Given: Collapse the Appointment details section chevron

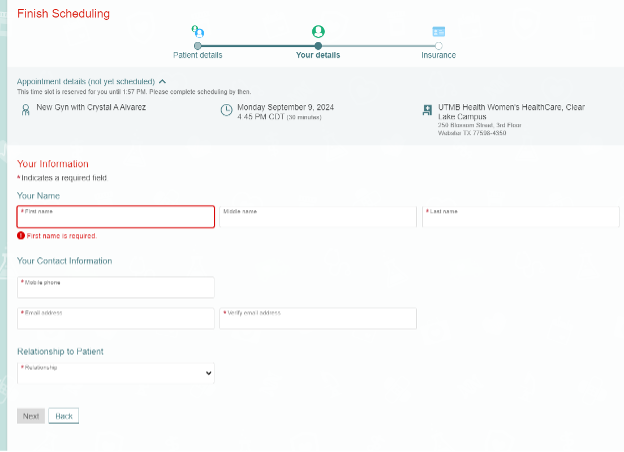Looking at the screenshot, I should [x=163, y=81].
